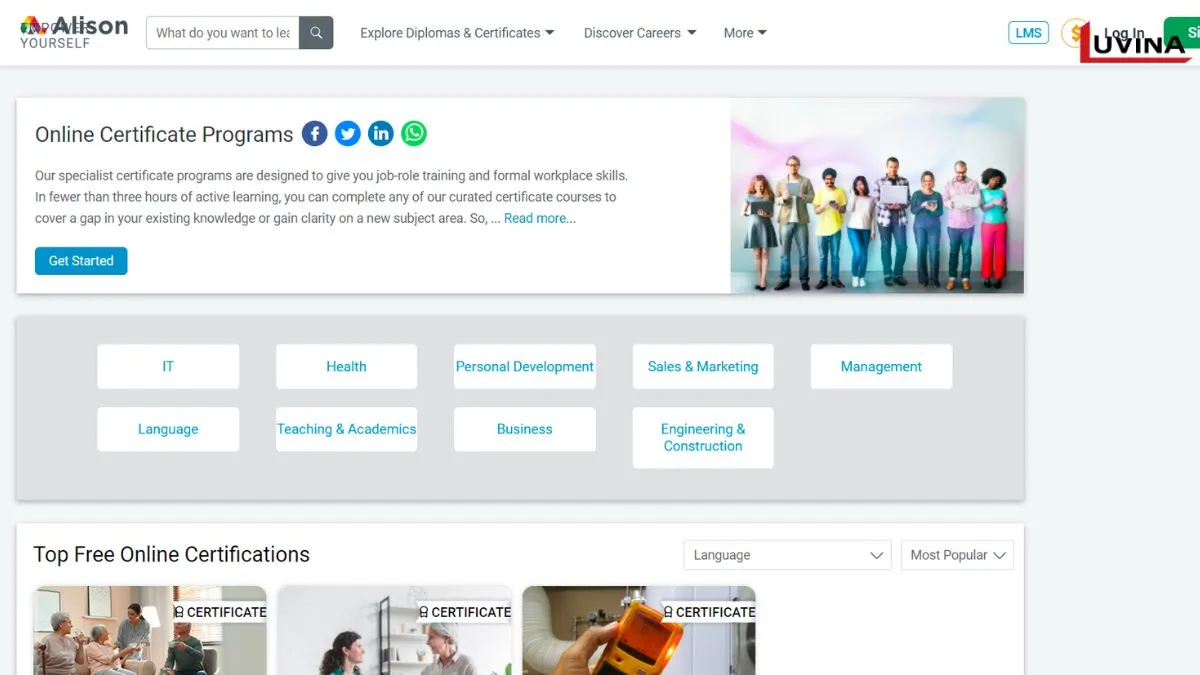Select the Engineering & Construction category
The height and width of the screenshot is (675, 1200).
[x=703, y=438]
